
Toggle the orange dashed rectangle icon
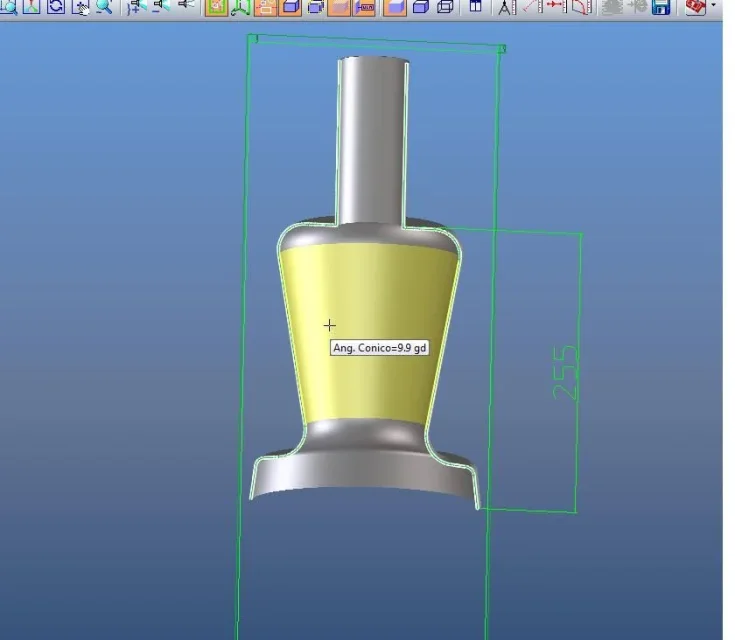click(265, 8)
